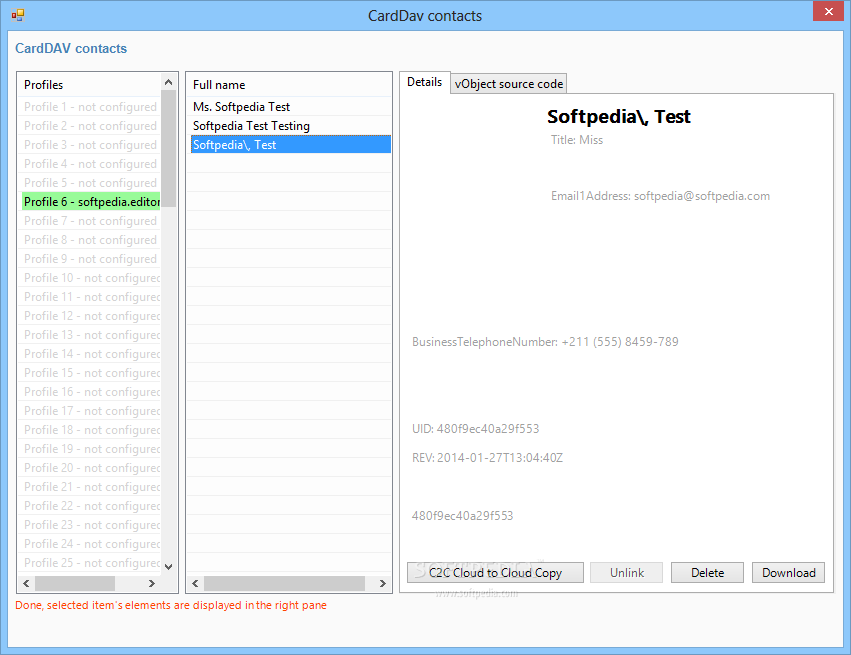851x655 pixels.
Task: Click the Unlink button
Action: point(626,573)
